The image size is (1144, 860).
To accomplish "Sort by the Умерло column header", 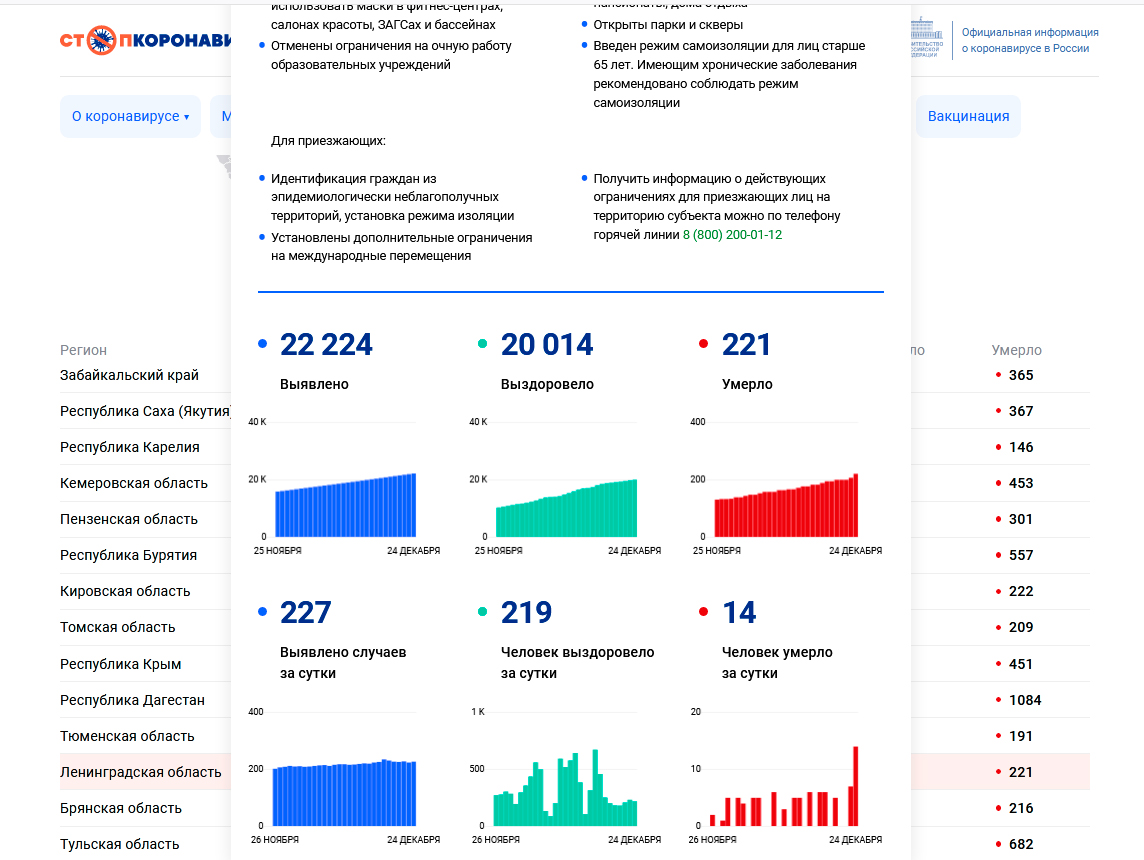I will point(1016,350).
